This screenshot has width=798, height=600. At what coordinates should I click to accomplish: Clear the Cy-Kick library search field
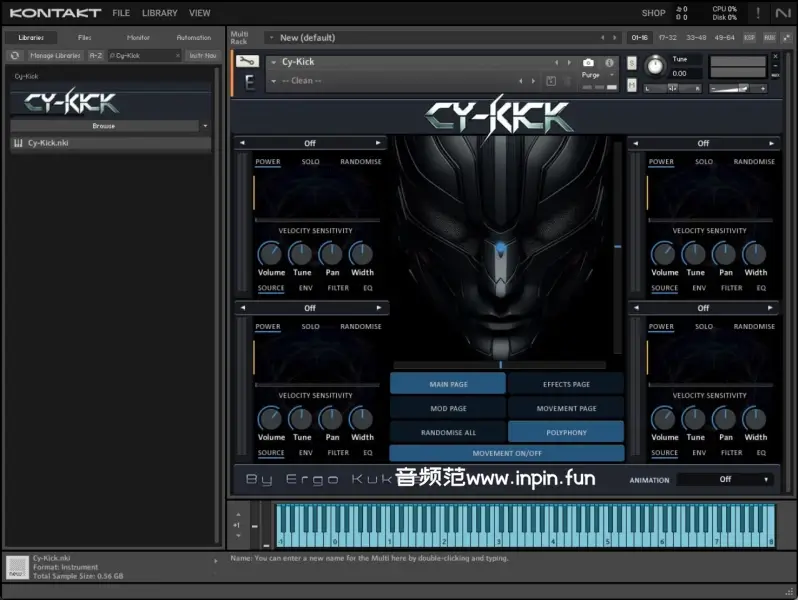[178, 56]
